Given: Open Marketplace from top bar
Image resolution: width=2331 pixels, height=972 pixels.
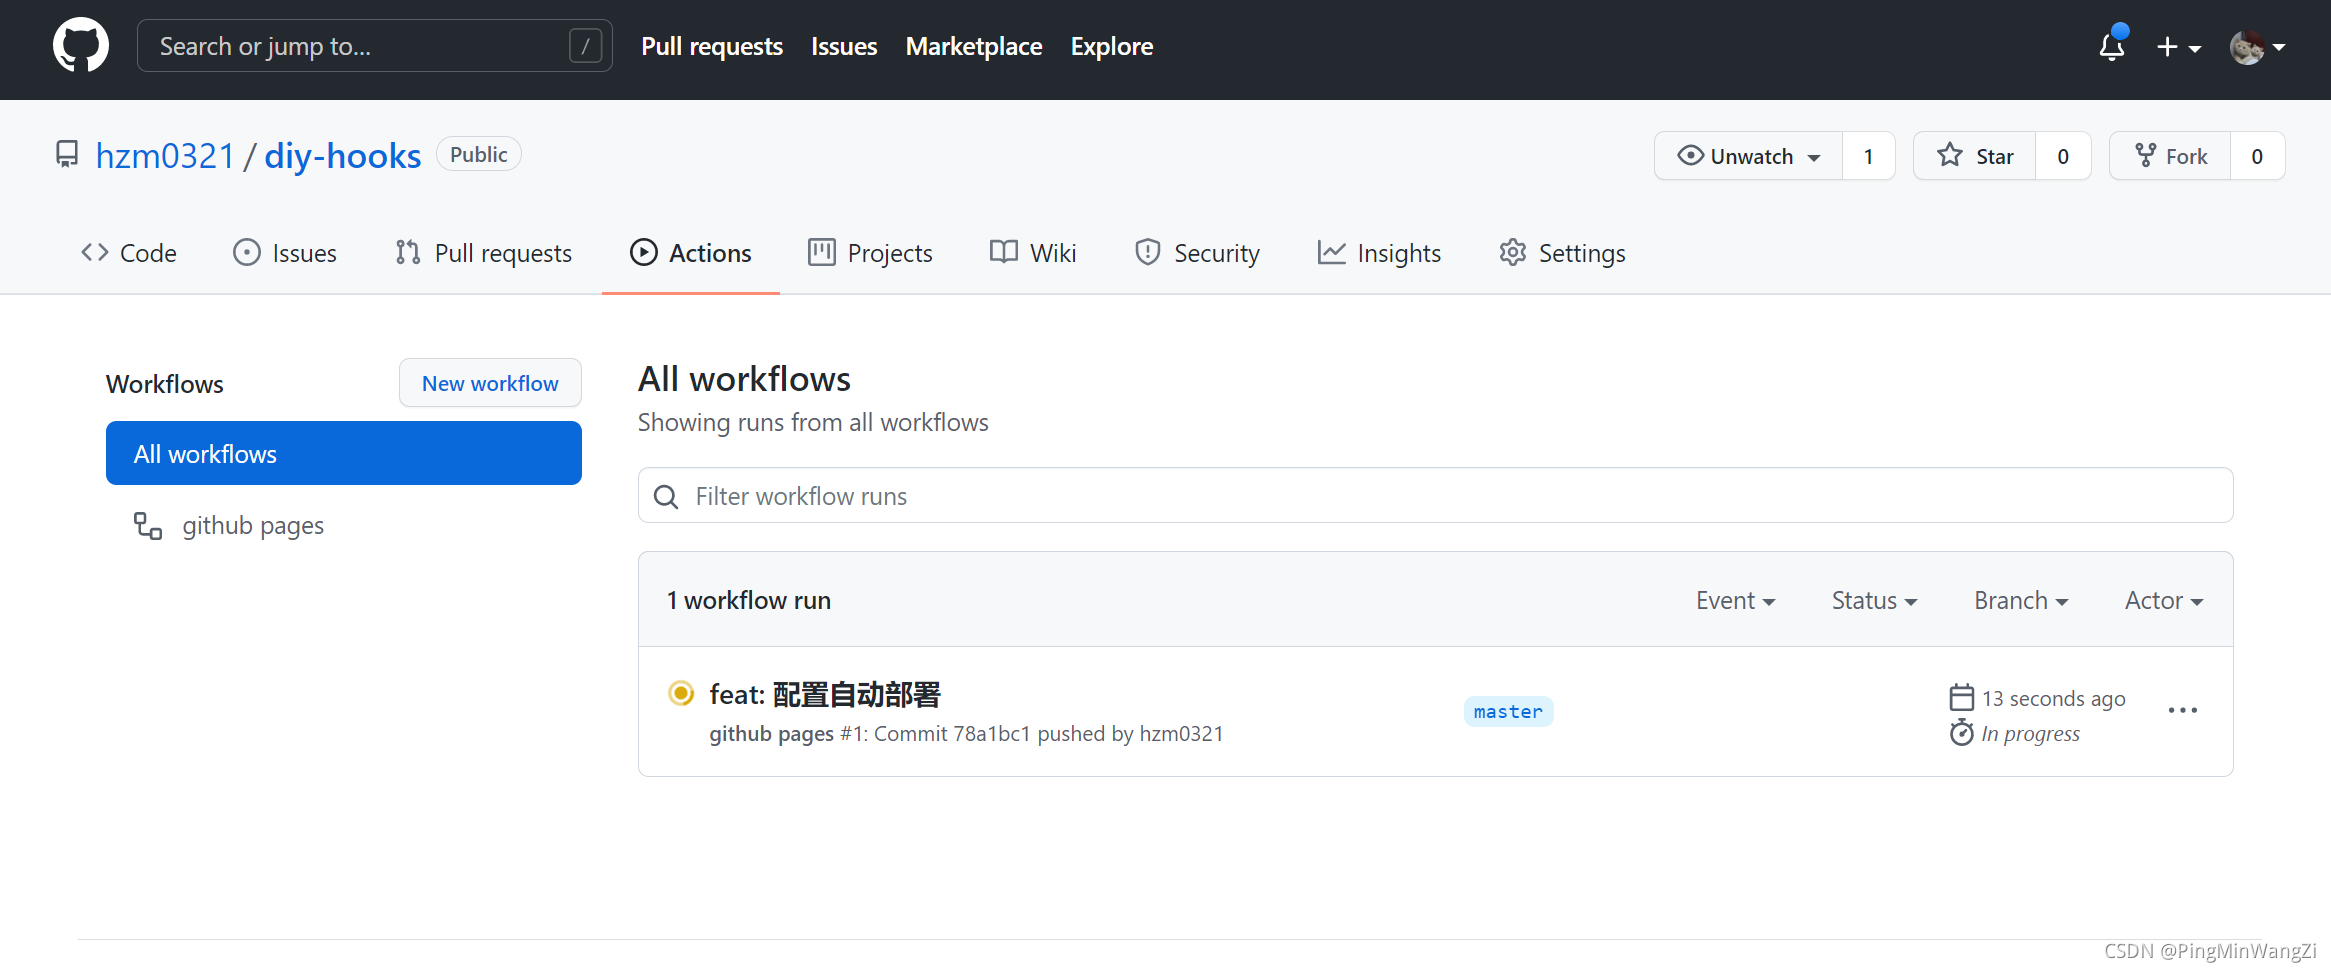Looking at the screenshot, I should pyautogui.click(x=974, y=46).
